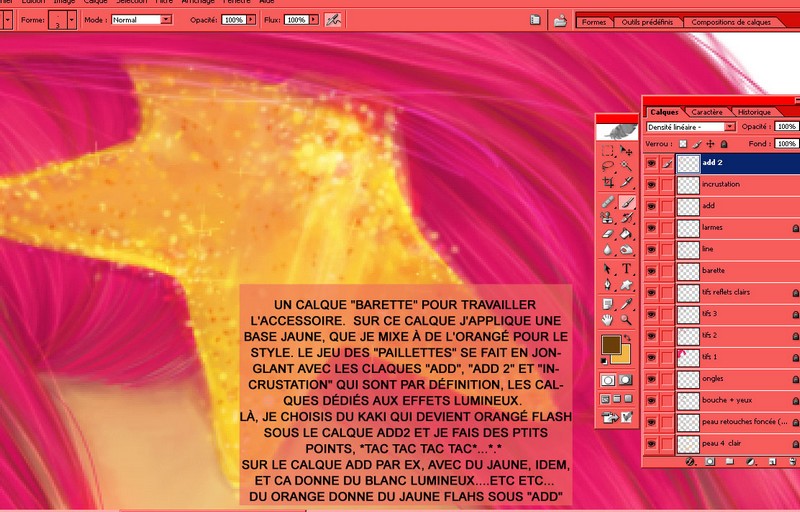Select the Eyedropper tool
Viewport: 800px width, 512px height.
point(627,304)
